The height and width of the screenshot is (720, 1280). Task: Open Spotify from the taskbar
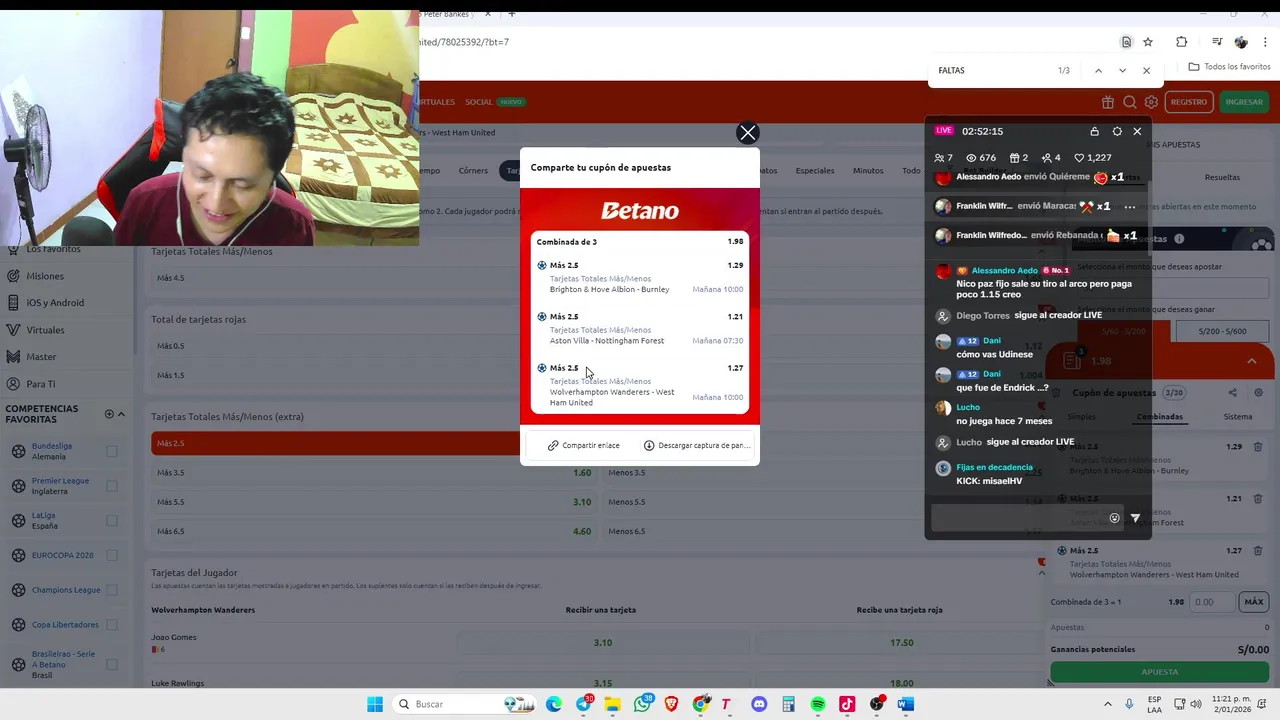pyautogui.click(x=818, y=704)
